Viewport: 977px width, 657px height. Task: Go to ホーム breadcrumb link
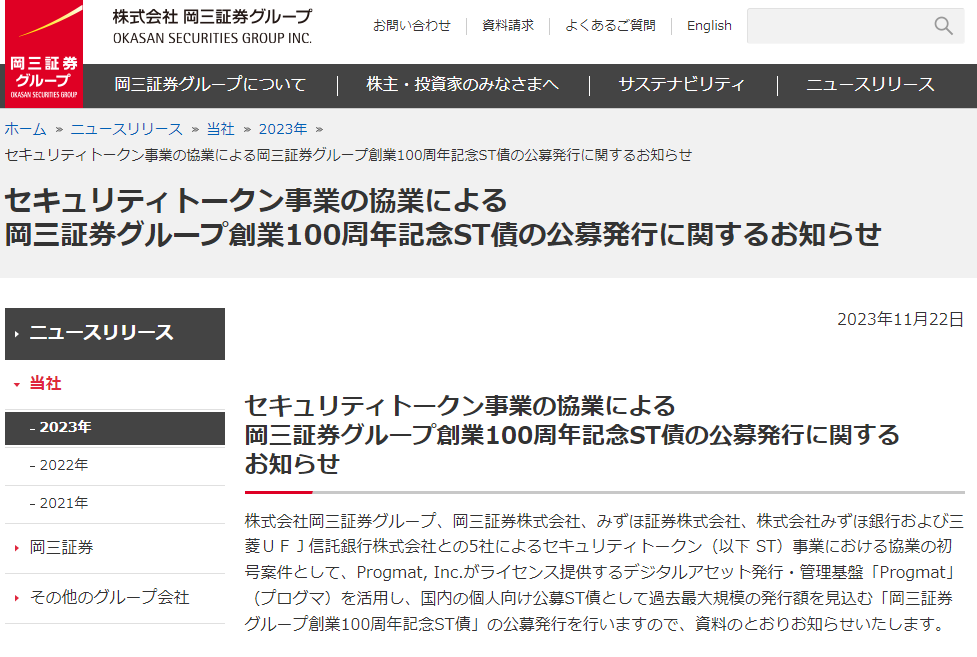pyautogui.click(x=26, y=129)
